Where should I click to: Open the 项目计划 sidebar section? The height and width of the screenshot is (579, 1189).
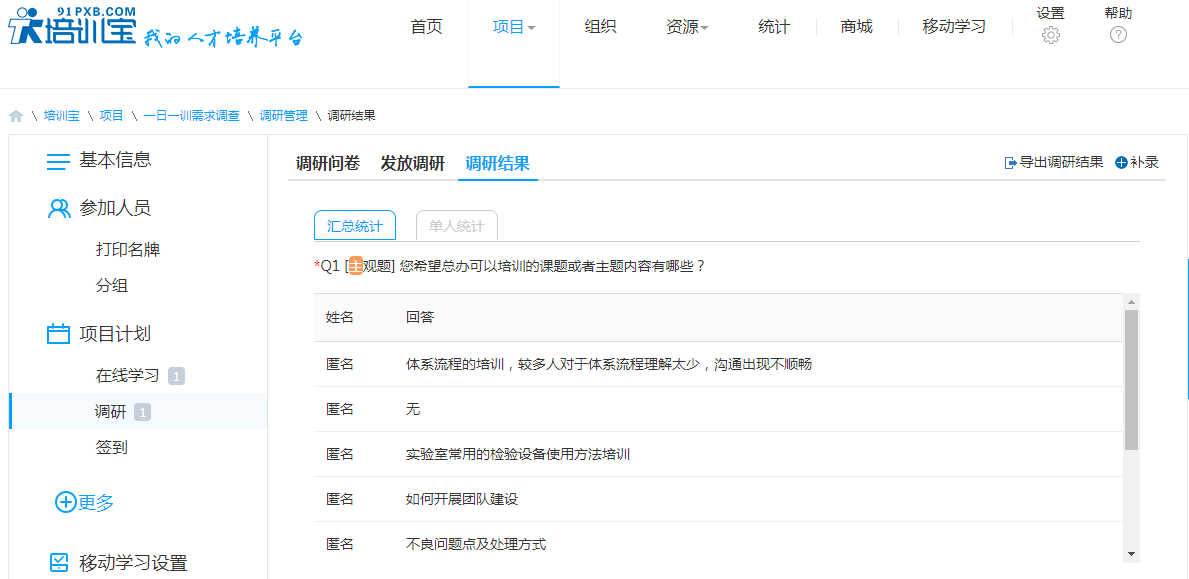(115, 334)
